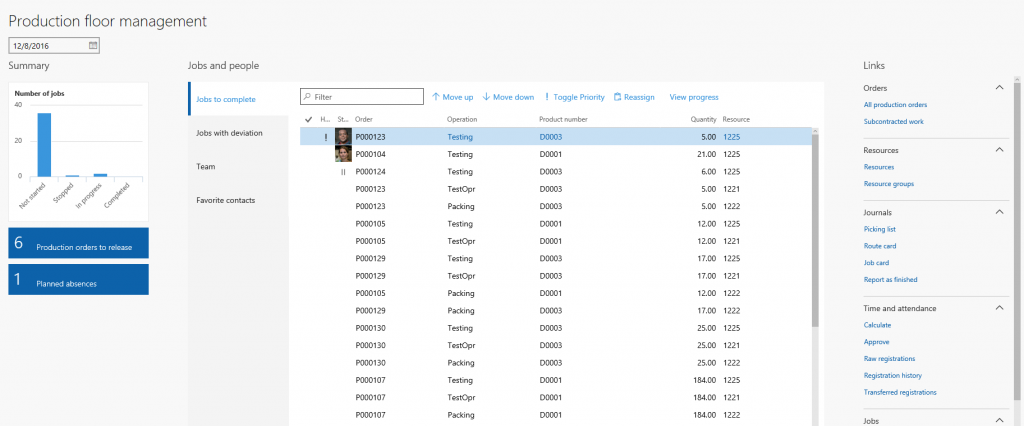The image size is (1024, 426).
Task: Open the calendar date picker icon
Action: pos(93,45)
